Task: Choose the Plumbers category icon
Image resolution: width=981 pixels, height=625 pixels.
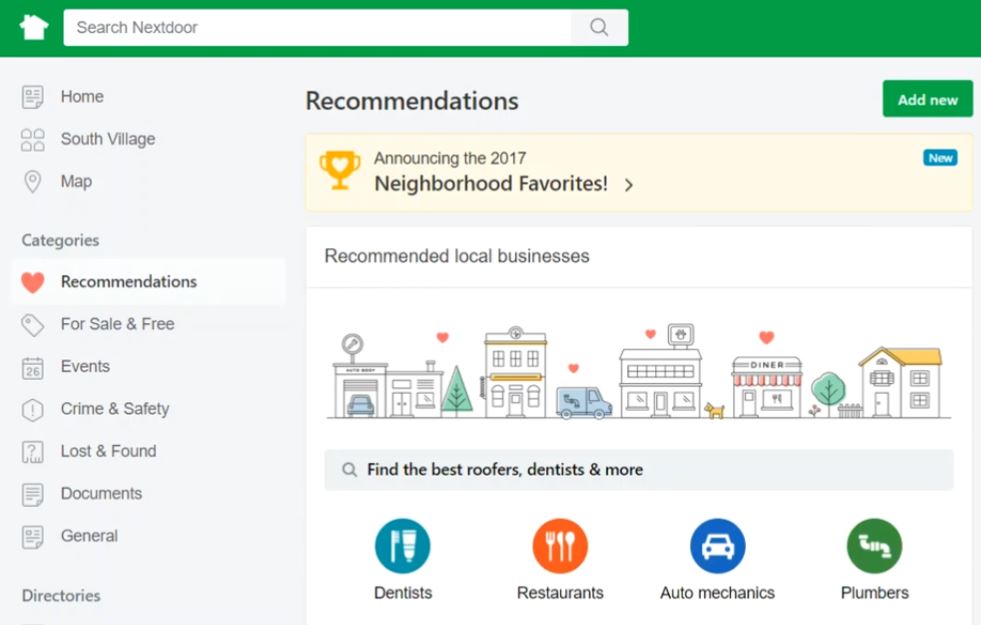Action: click(874, 546)
